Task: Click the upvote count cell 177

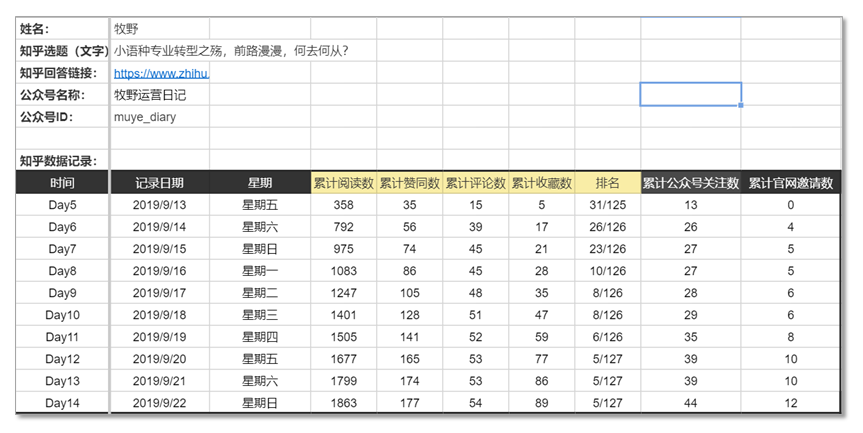Action: point(409,403)
